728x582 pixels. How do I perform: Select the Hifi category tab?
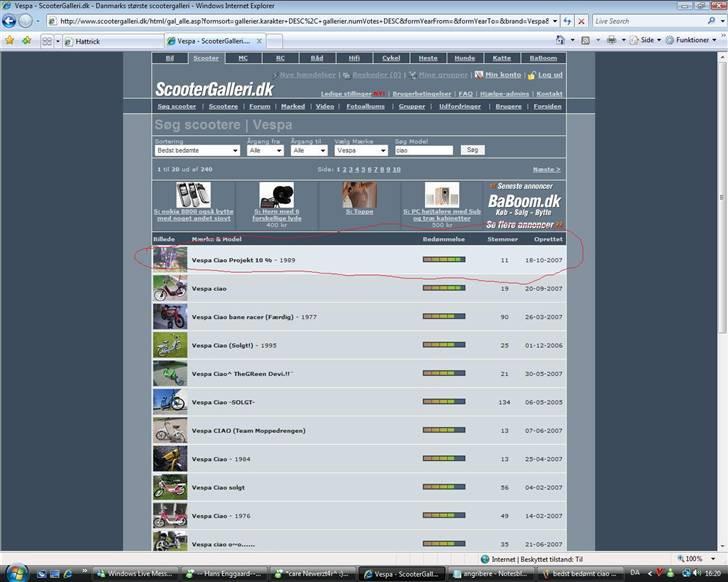[354, 58]
